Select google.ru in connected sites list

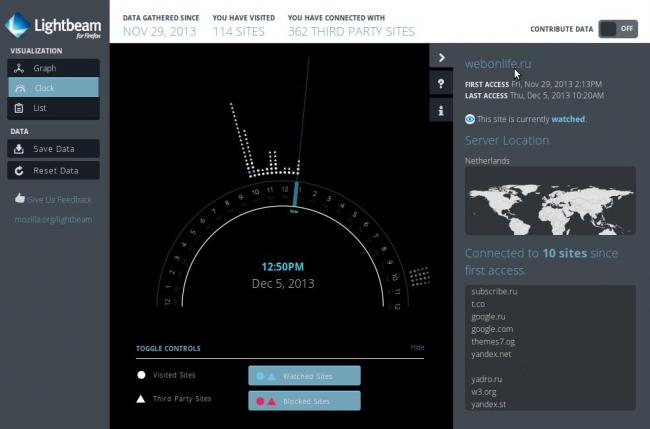[488, 317]
